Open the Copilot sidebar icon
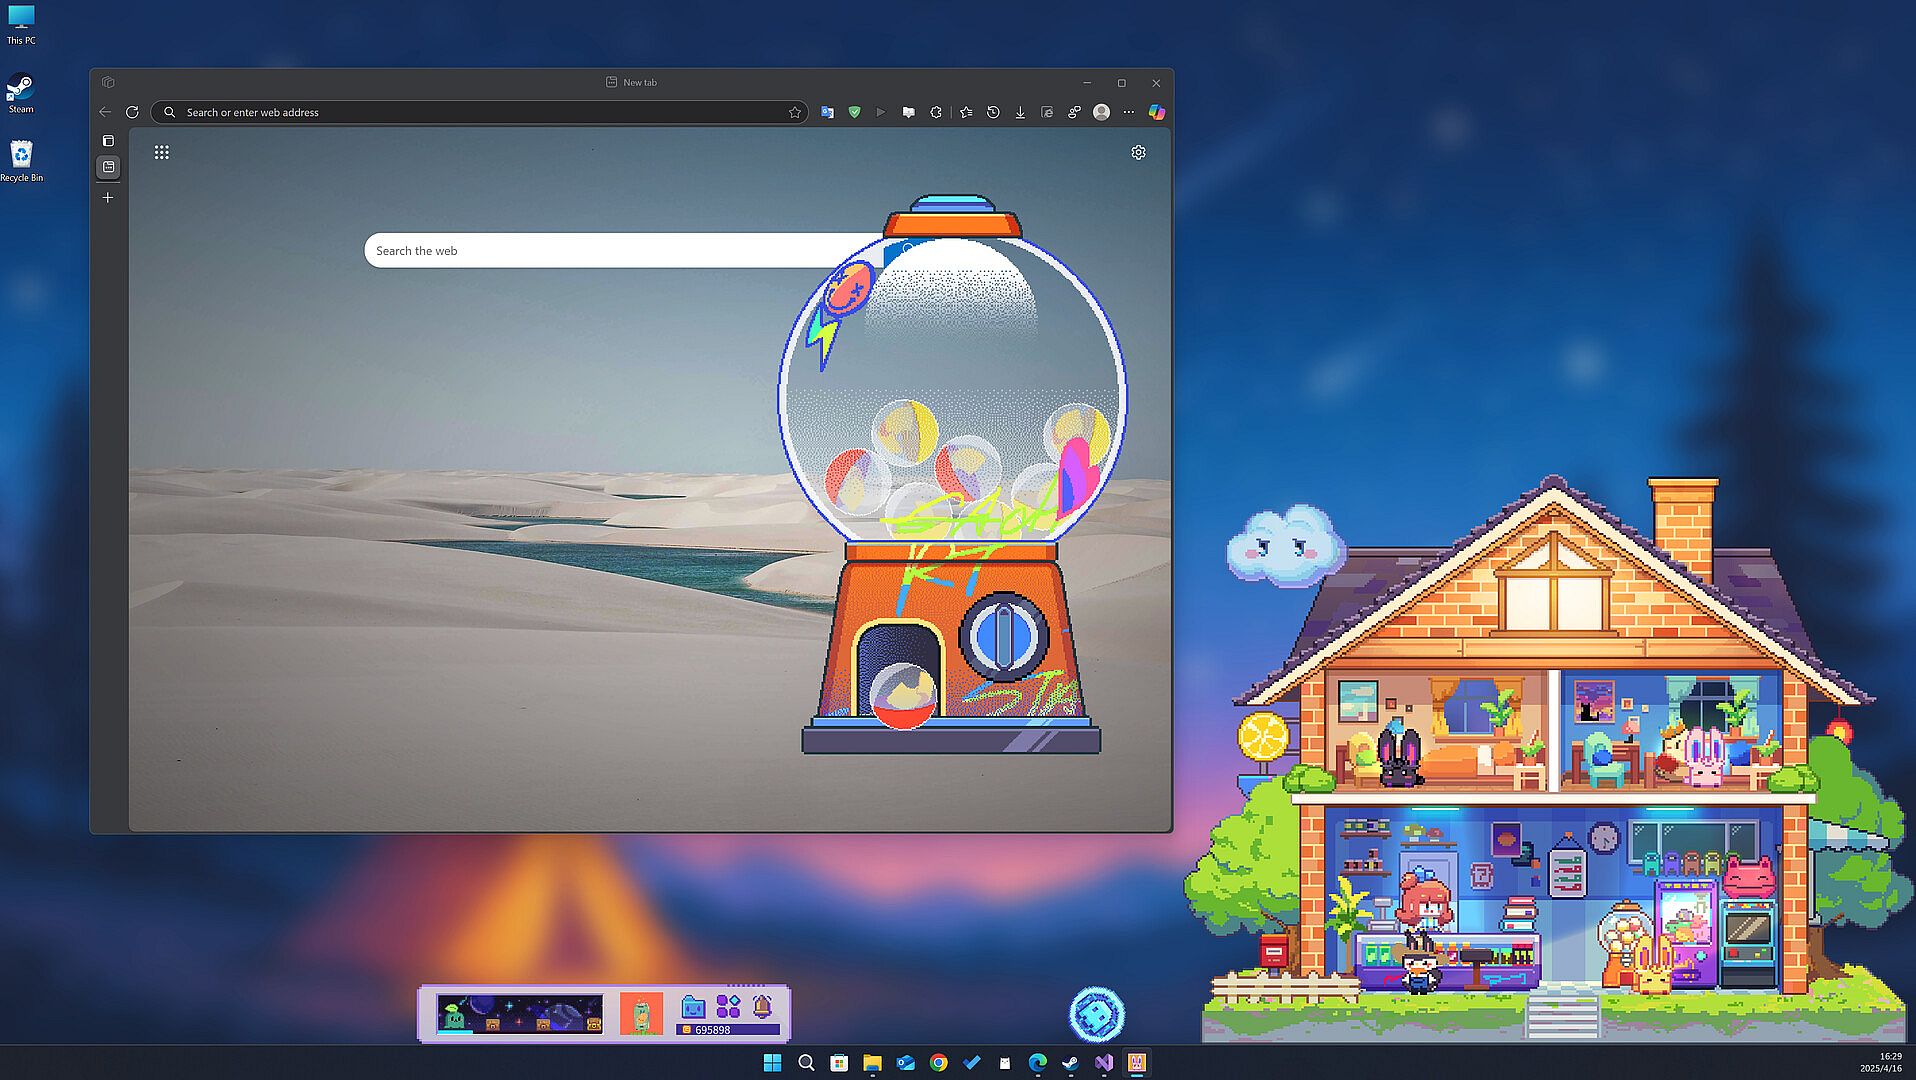The height and width of the screenshot is (1080, 1916). coord(1157,112)
